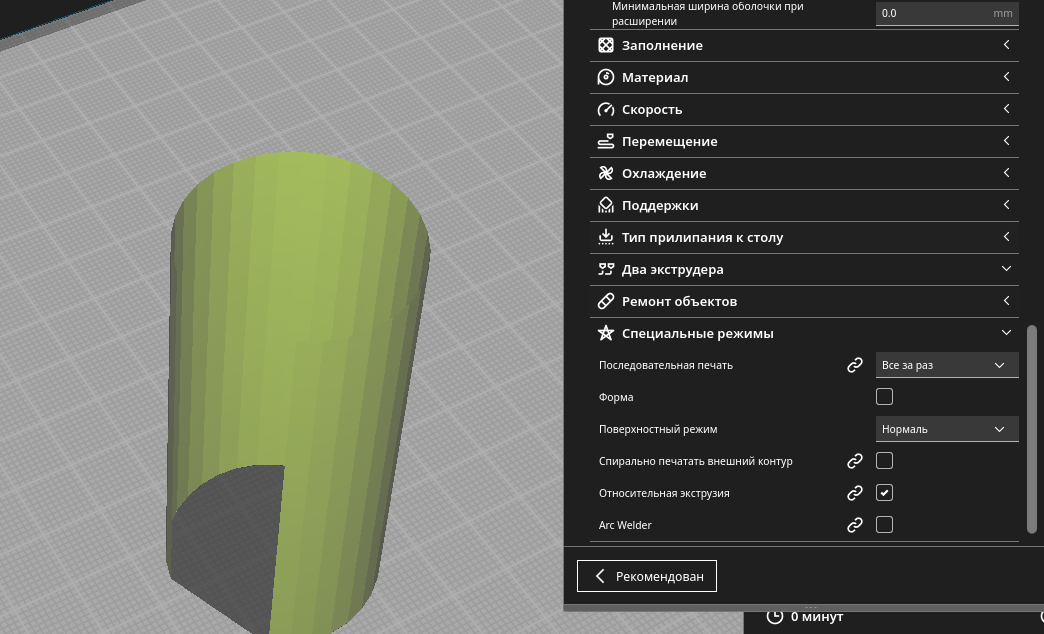Click the settings panel vertical scrollbar
Image resolution: width=1044 pixels, height=634 pixels.
click(x=1032, y=428)
